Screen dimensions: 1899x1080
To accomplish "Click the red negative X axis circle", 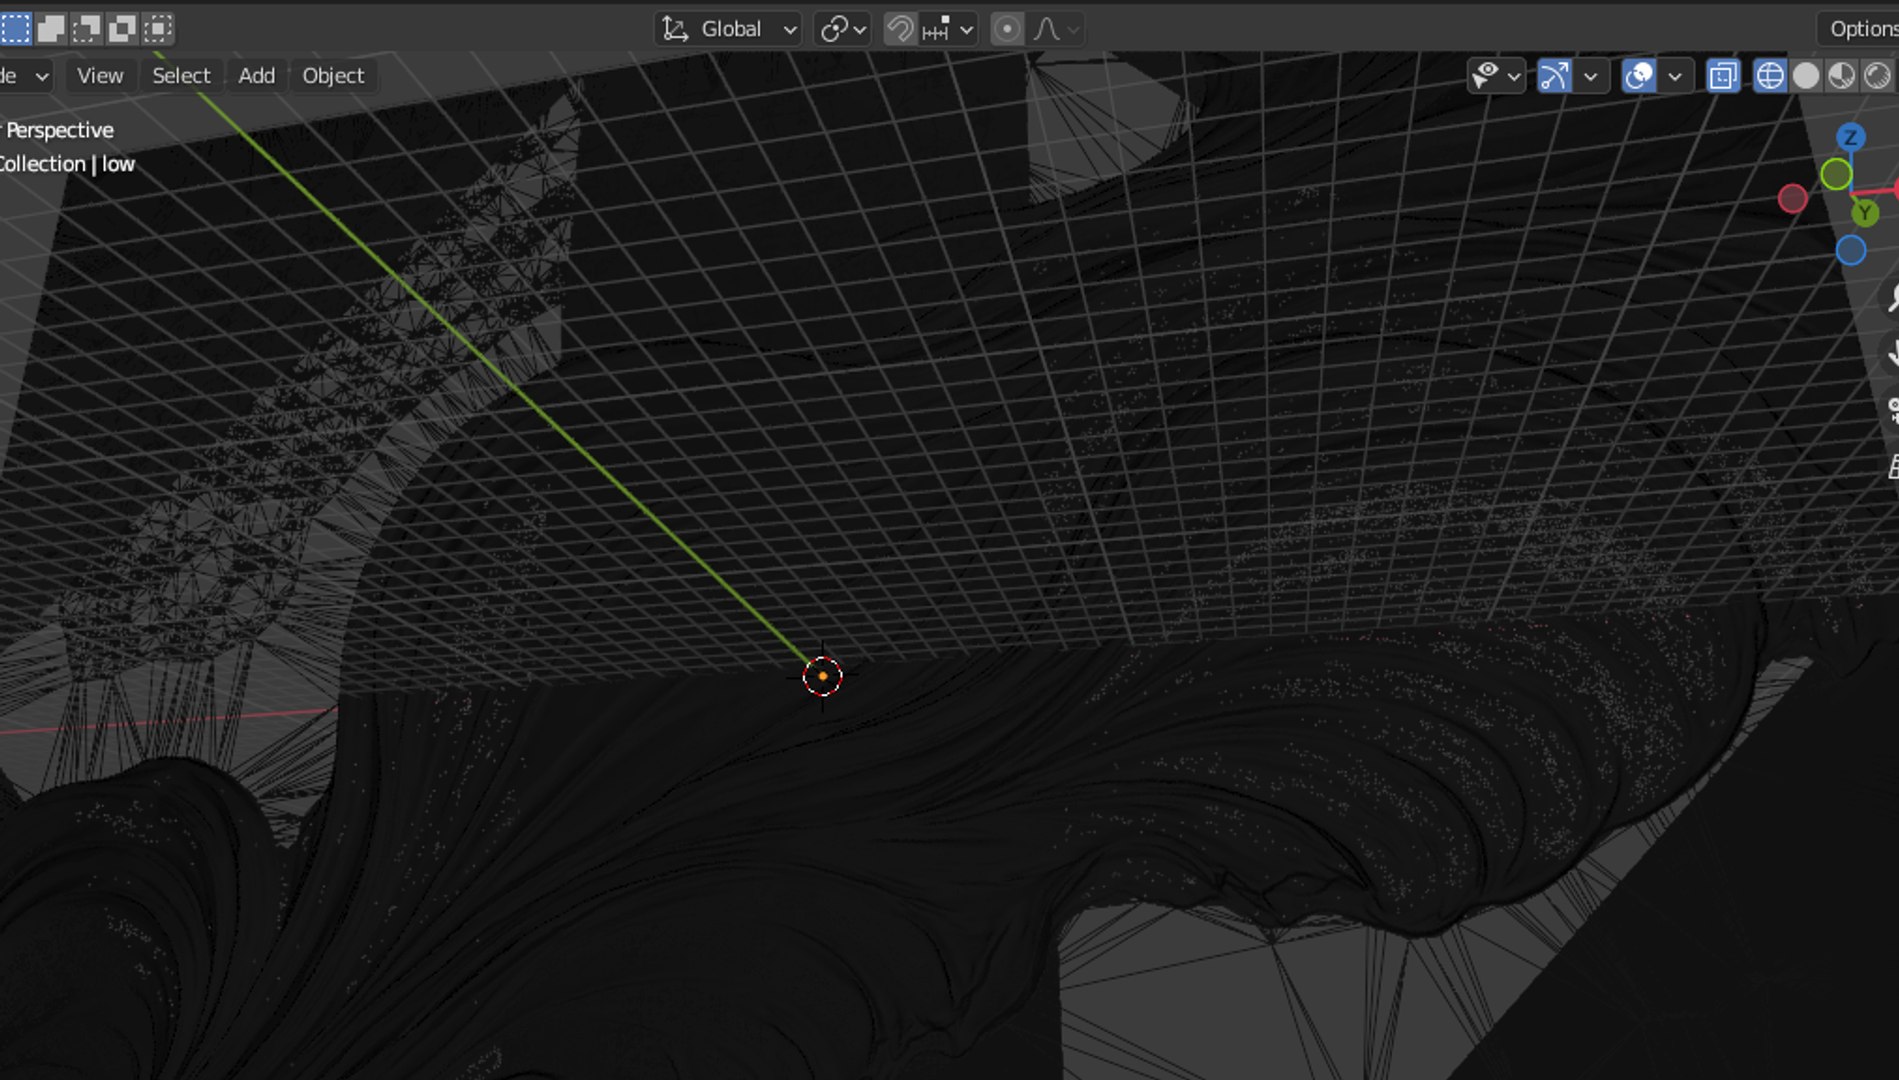I will tap(1793, 198).
